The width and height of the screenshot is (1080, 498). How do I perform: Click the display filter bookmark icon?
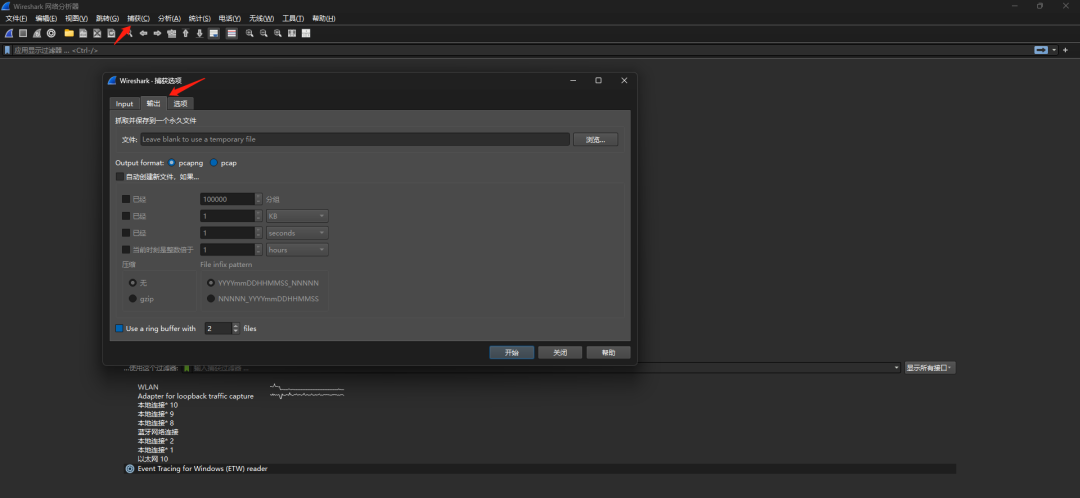(x=8, y=50)
